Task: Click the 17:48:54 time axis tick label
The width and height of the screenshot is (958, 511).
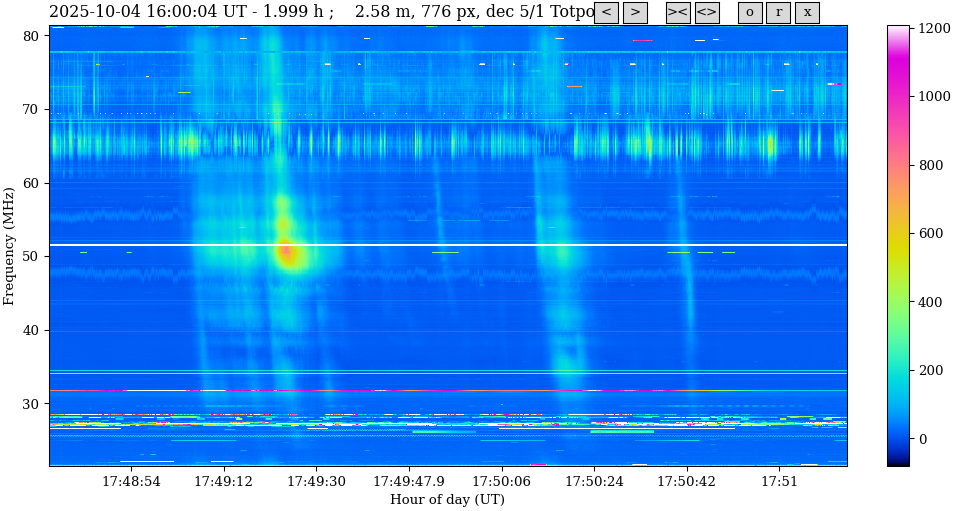Action: tap(131, 482)
